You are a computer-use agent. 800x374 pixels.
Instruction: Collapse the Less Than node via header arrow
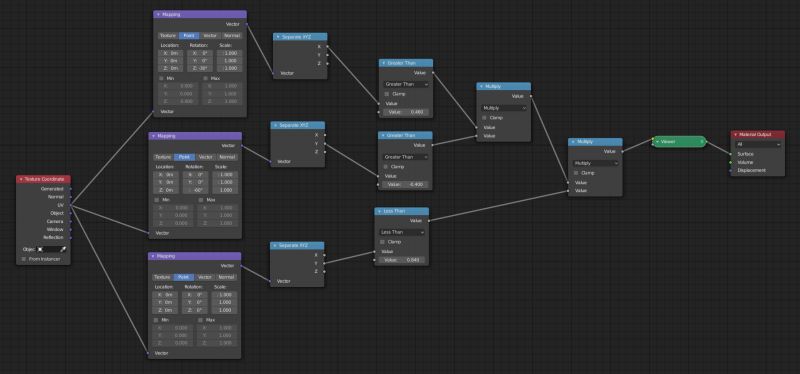379,211
